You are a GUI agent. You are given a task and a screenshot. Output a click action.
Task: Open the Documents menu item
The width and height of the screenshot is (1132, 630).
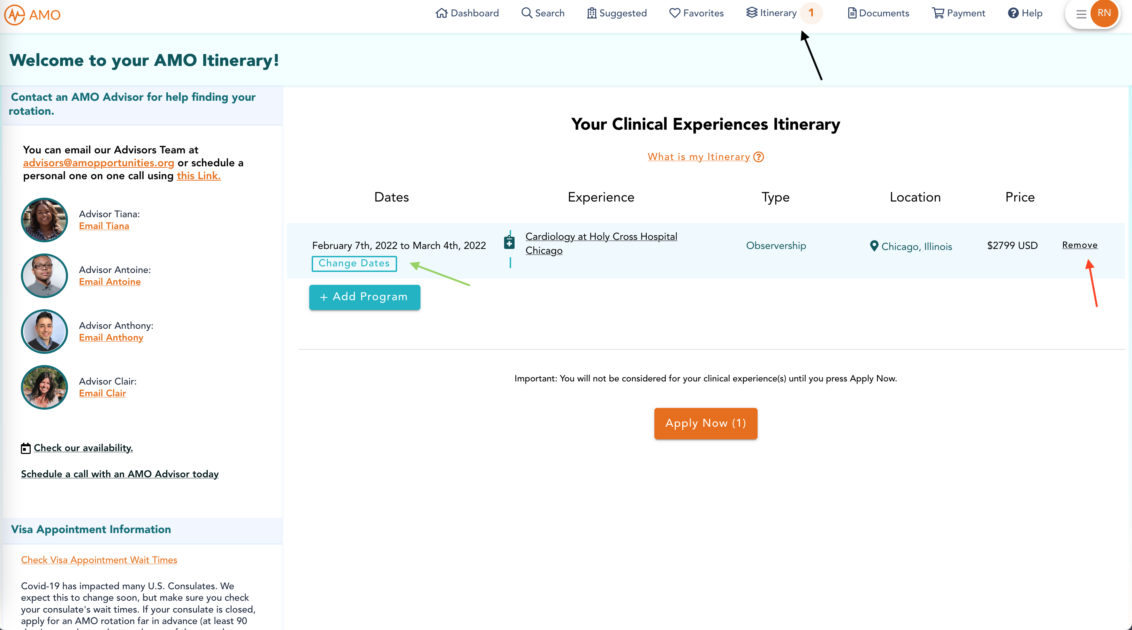(x=878, y=13)
